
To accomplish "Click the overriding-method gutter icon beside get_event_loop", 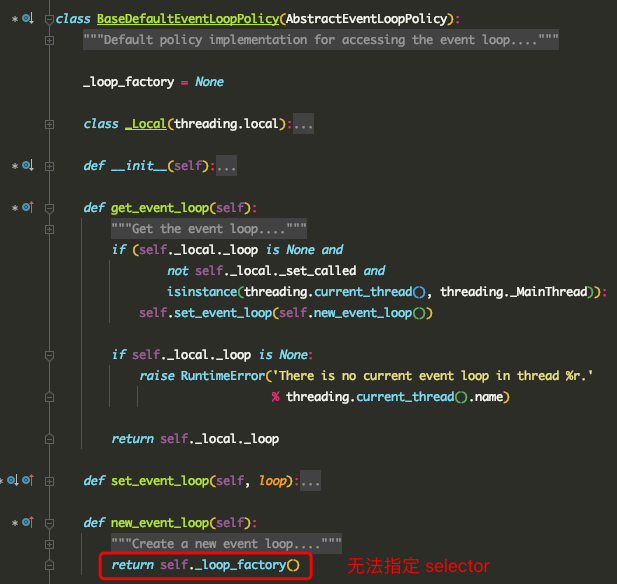I will point(28,207).
